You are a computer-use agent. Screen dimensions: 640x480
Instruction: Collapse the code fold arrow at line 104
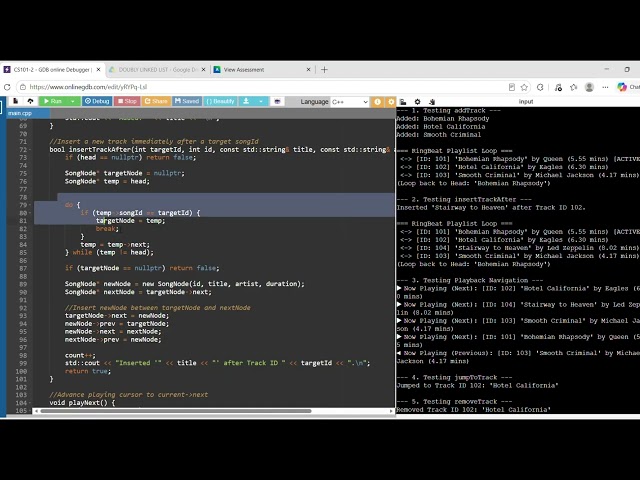click(x=30, y=402)
